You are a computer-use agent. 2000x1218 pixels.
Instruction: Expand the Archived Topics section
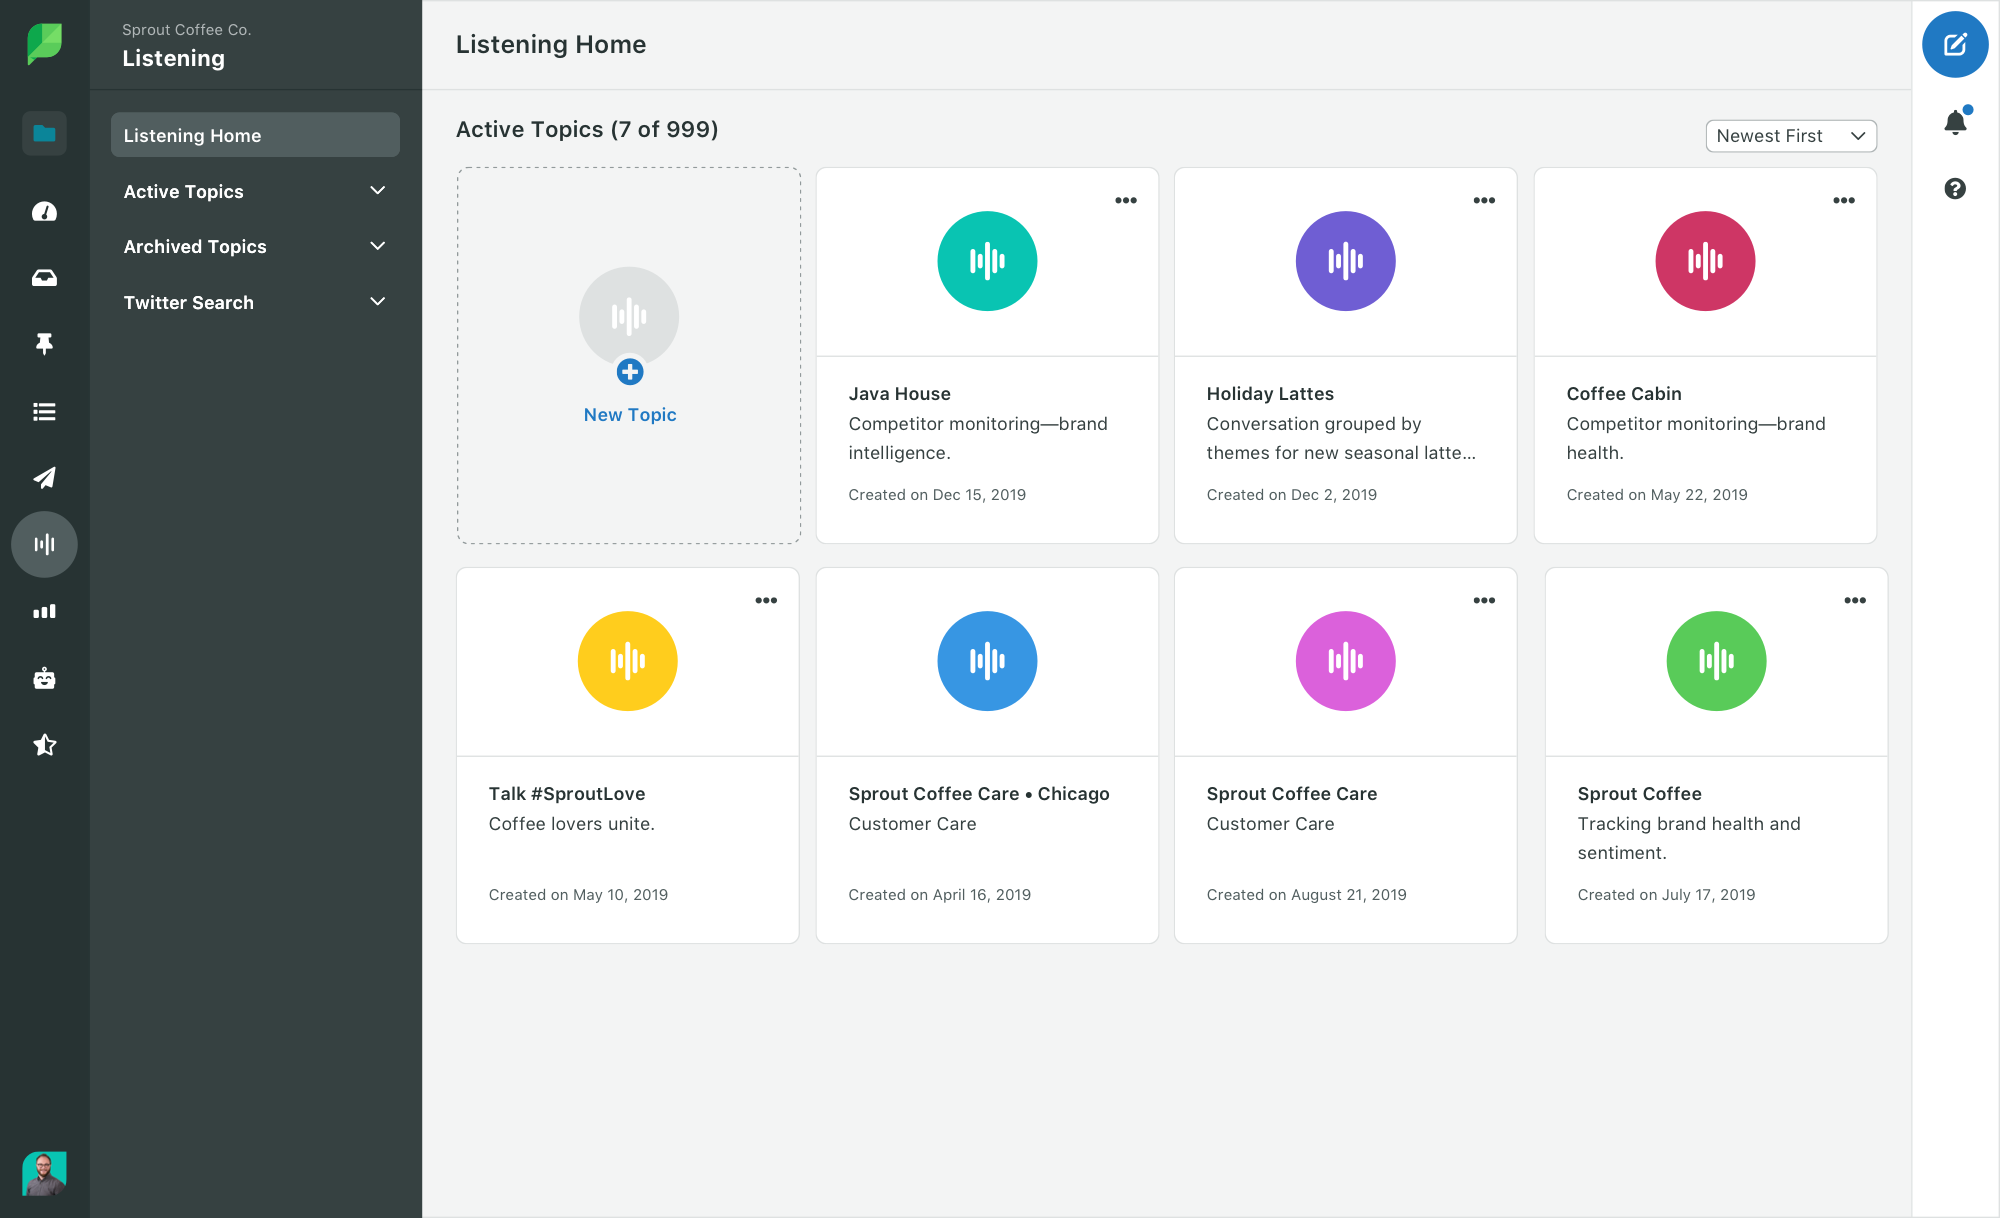click(x=377, y=246)
